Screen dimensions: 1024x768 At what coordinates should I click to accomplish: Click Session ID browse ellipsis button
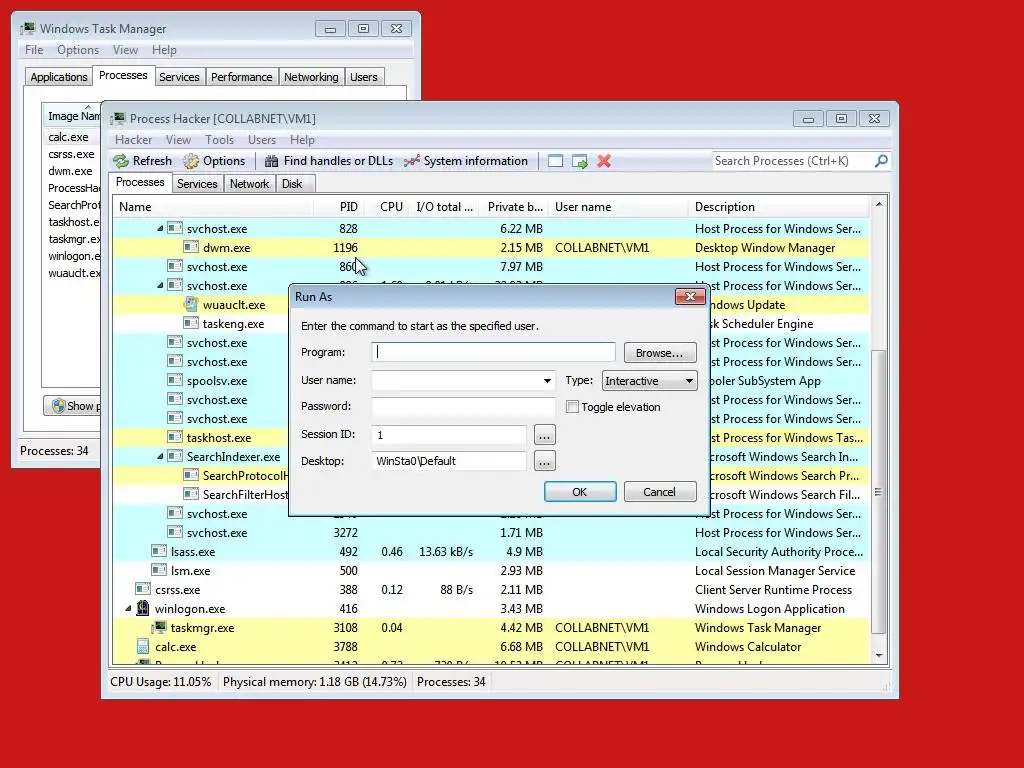pyautogui.click(x=545, y=434)
